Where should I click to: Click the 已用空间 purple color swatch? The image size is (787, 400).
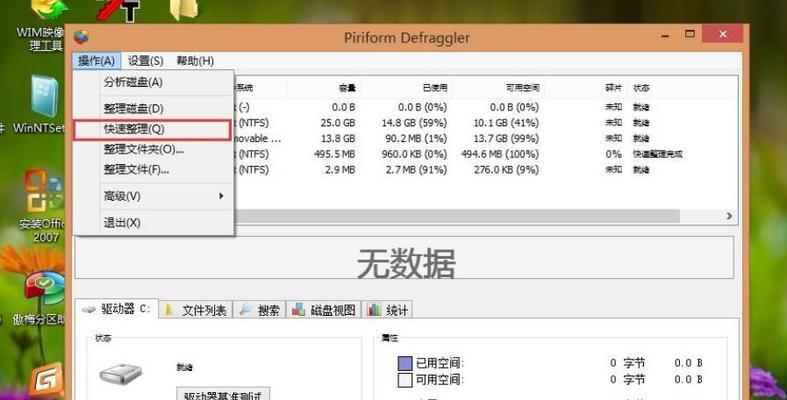[x=405, y=363]
